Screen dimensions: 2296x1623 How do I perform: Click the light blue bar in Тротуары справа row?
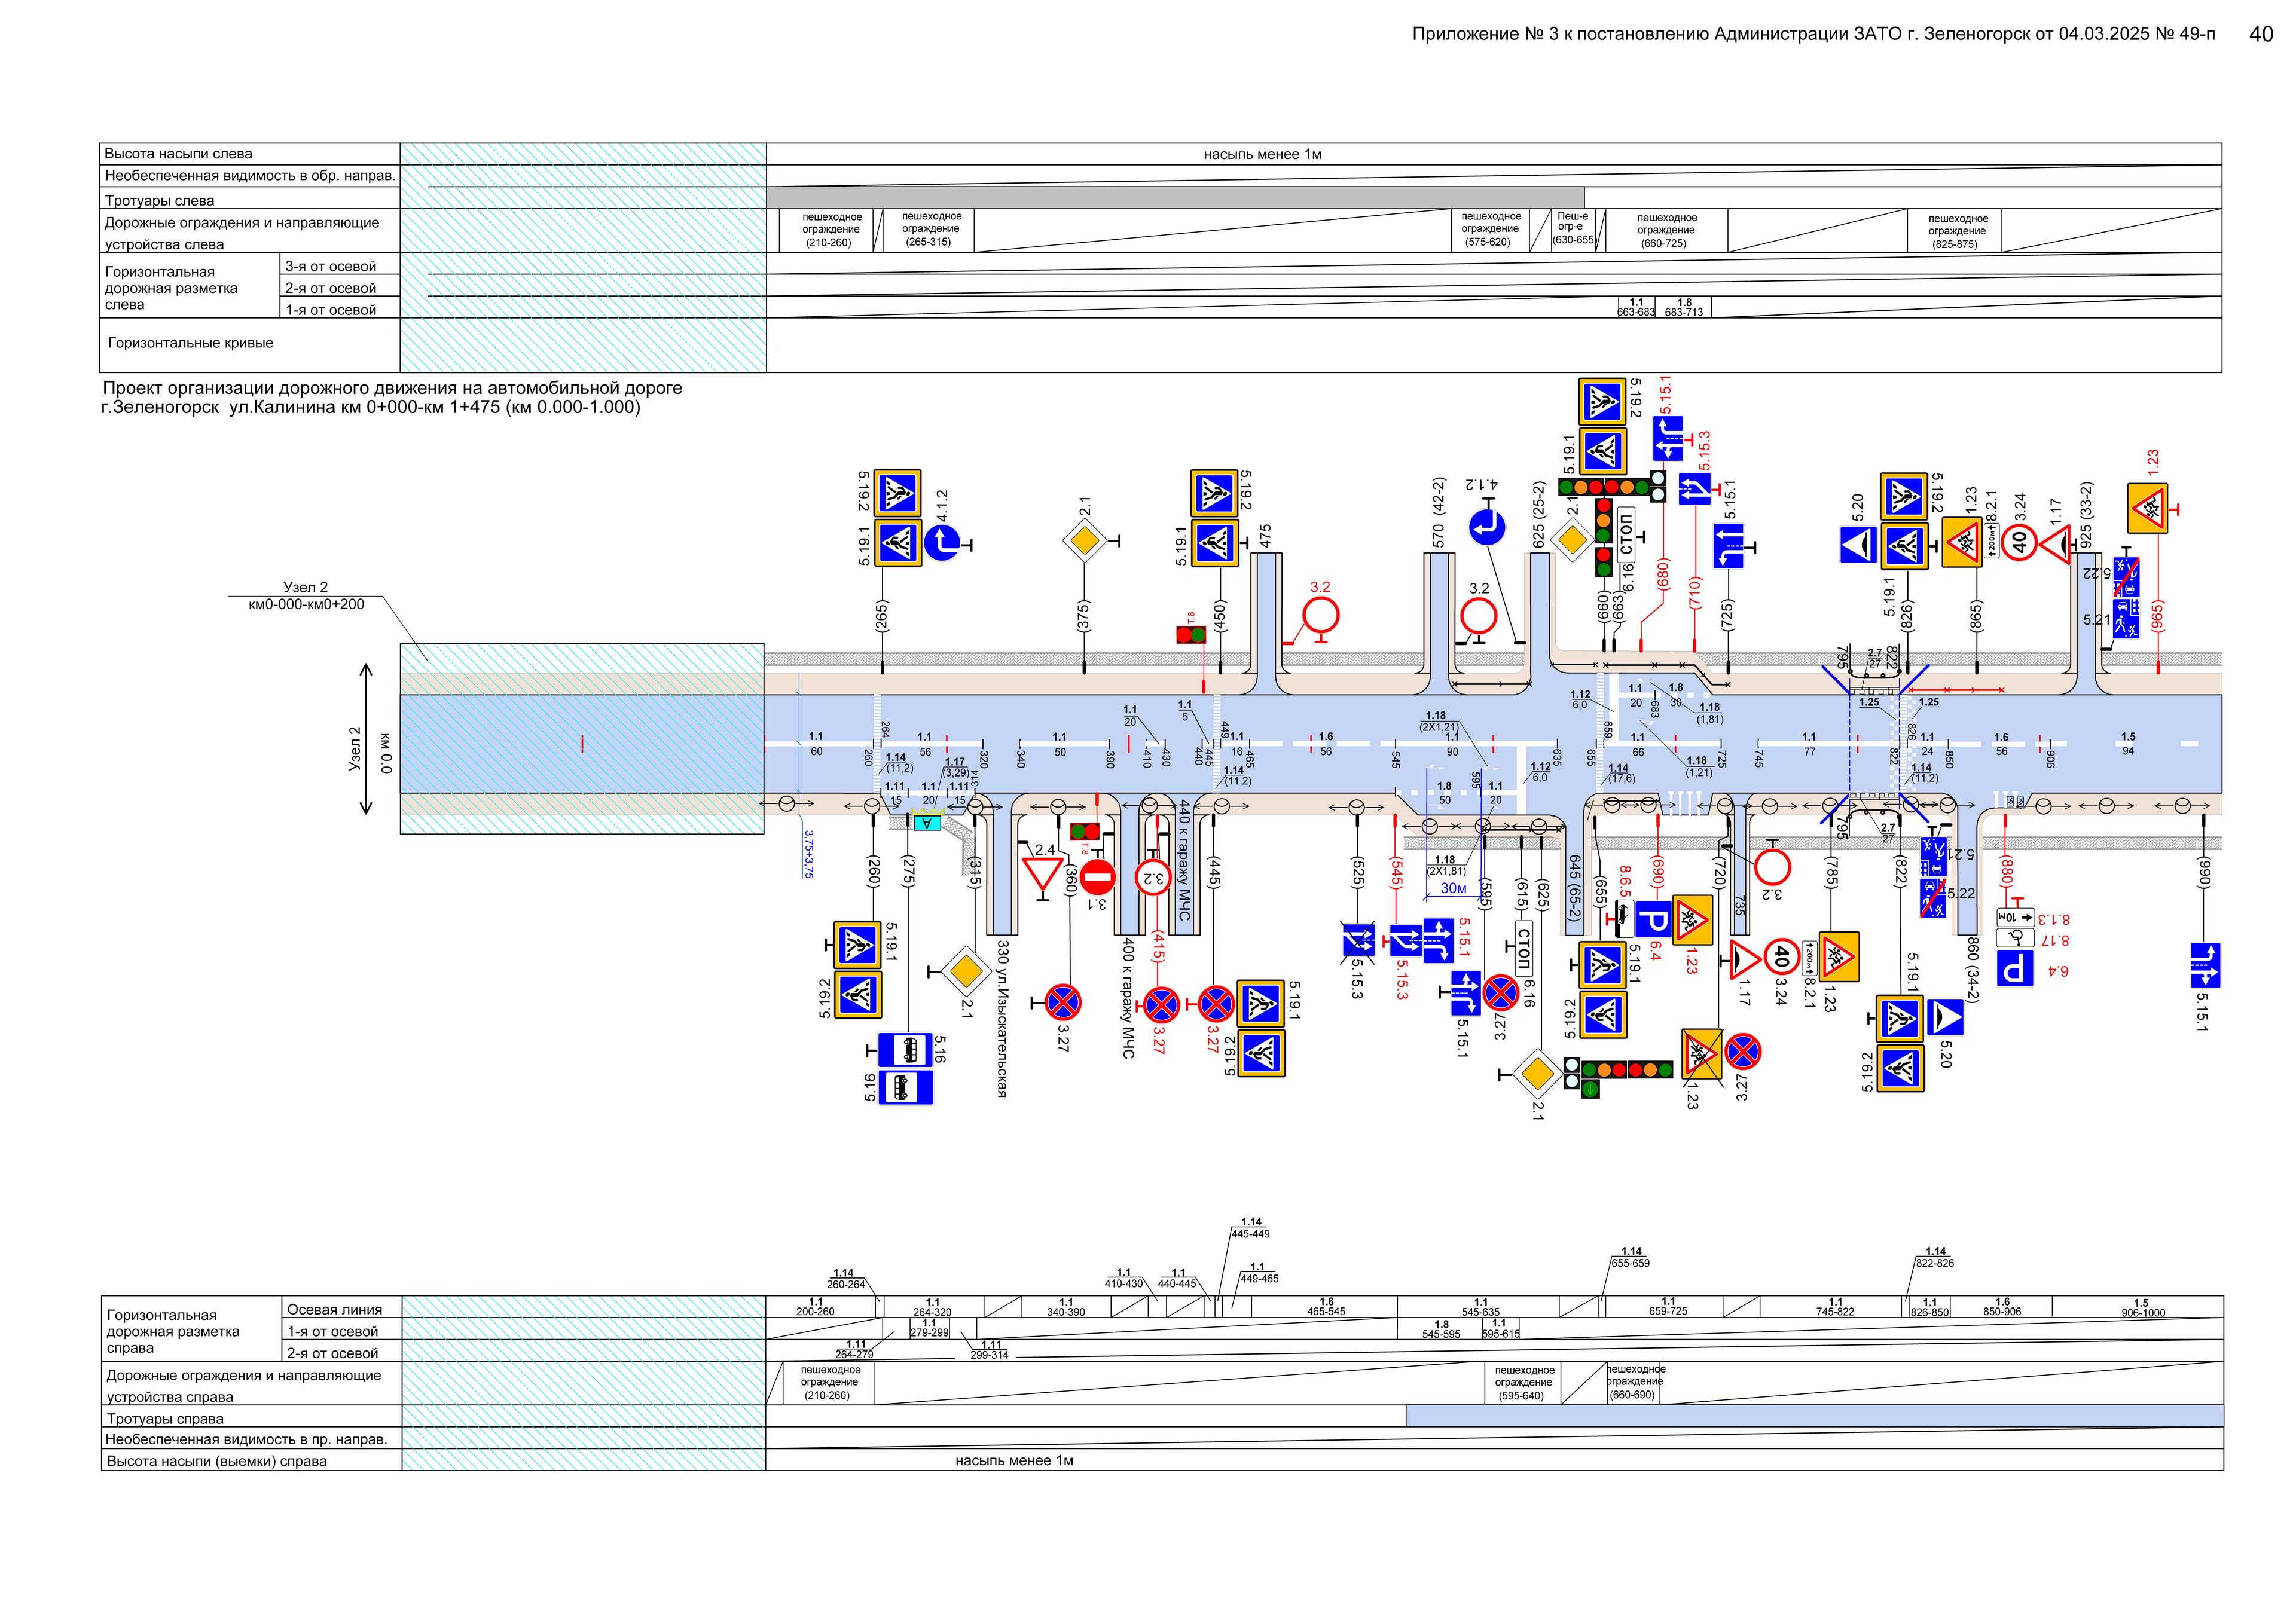coord(1814,1416)
